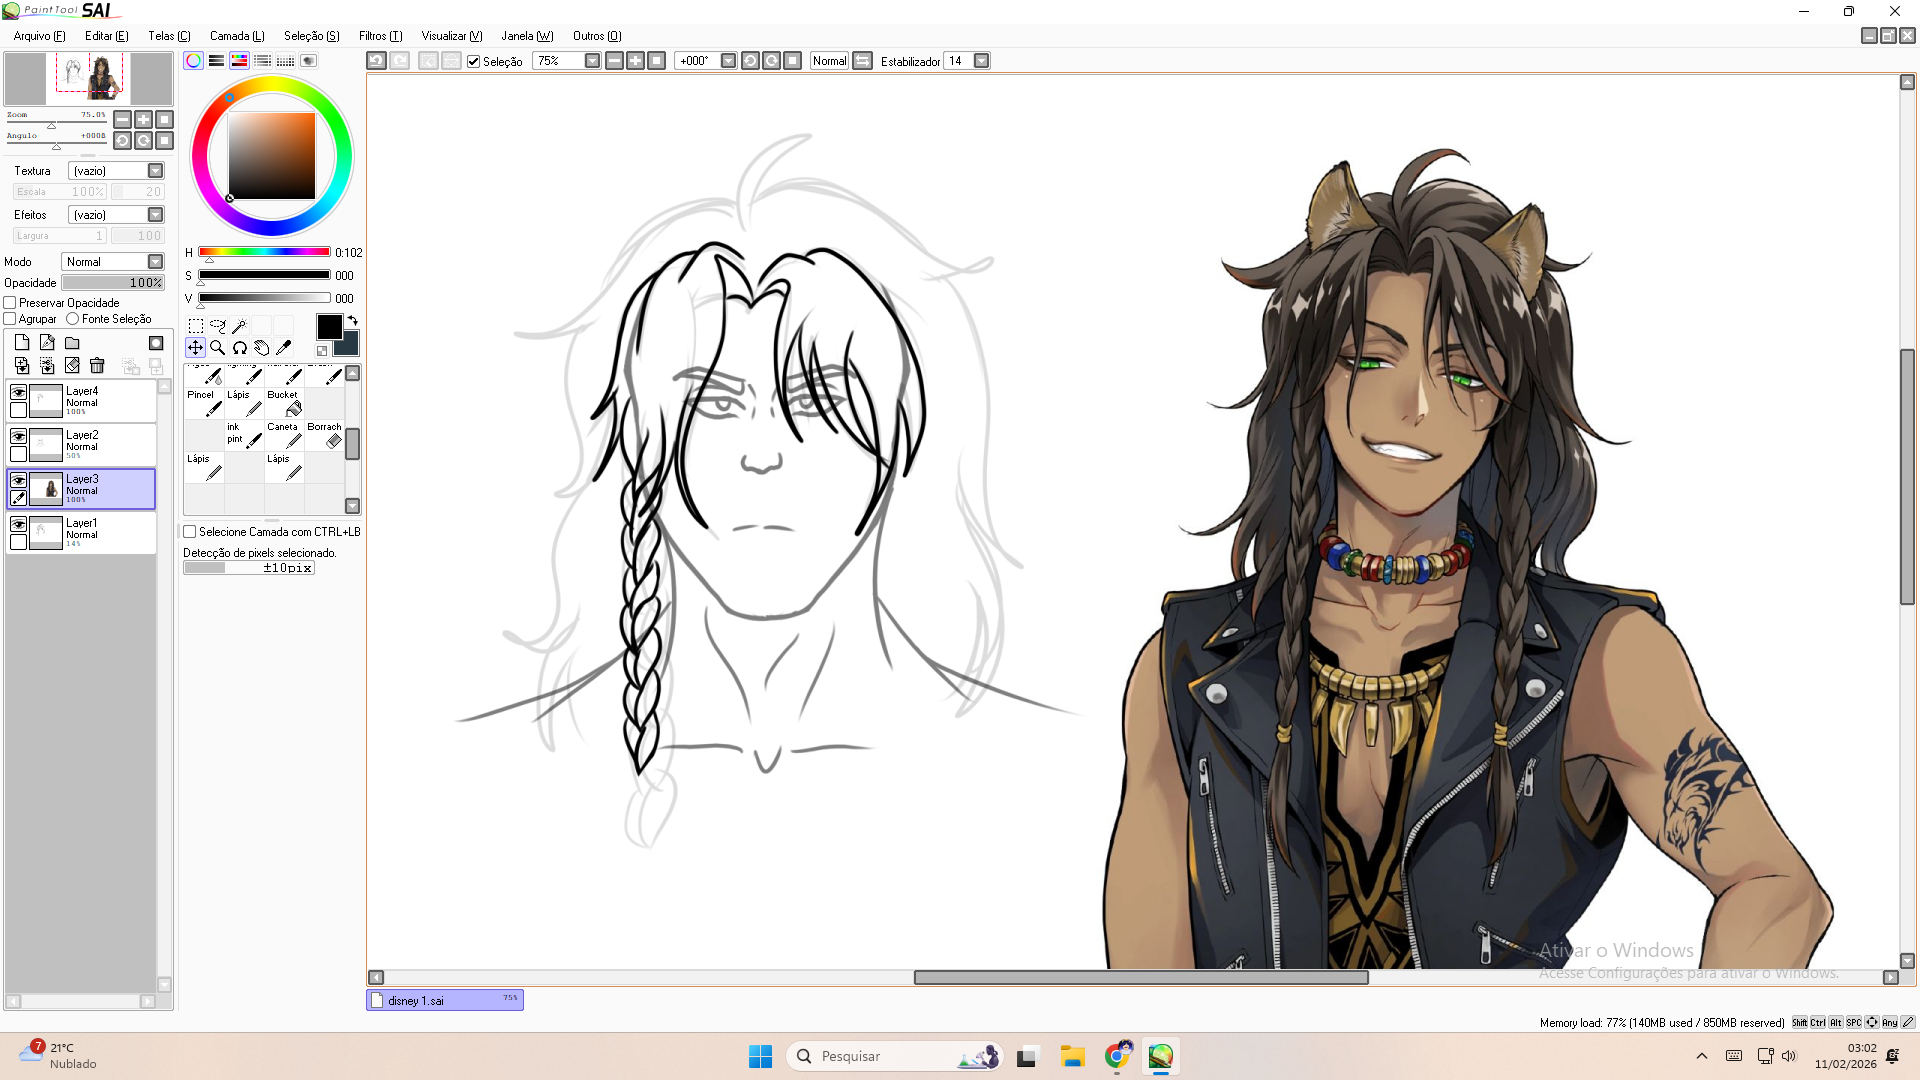Click the hue slider bar
This screenshot has height=1080, width=1920.
pyautogui.click(x=264, y=252)
